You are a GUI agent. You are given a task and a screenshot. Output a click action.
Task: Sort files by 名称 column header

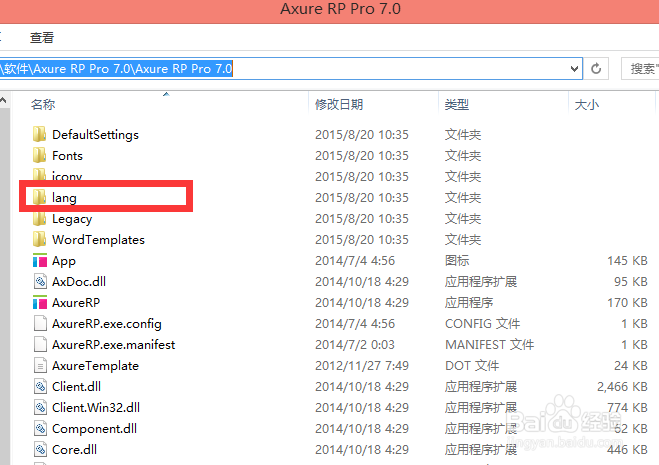pyautogui.click(x=43, y=104)
